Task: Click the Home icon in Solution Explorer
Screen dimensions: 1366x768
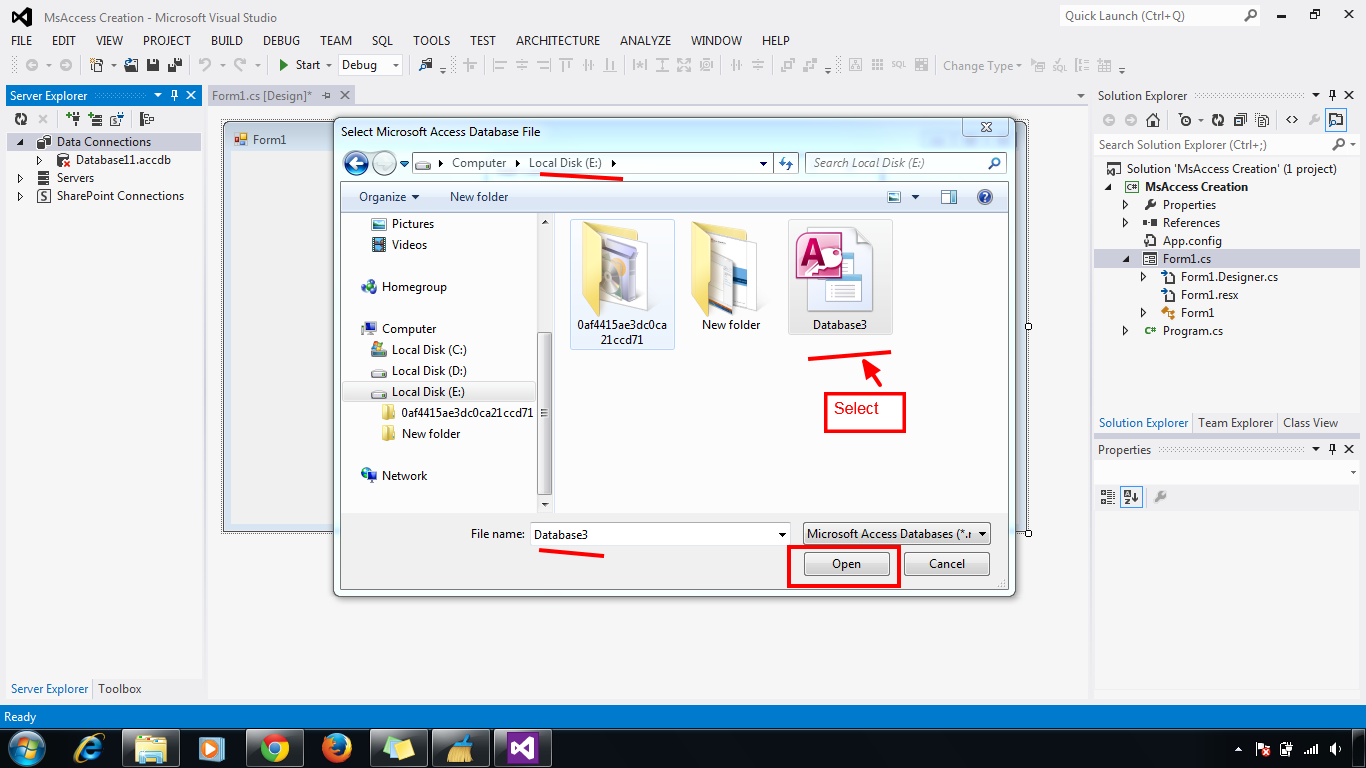Action: 1153,121
